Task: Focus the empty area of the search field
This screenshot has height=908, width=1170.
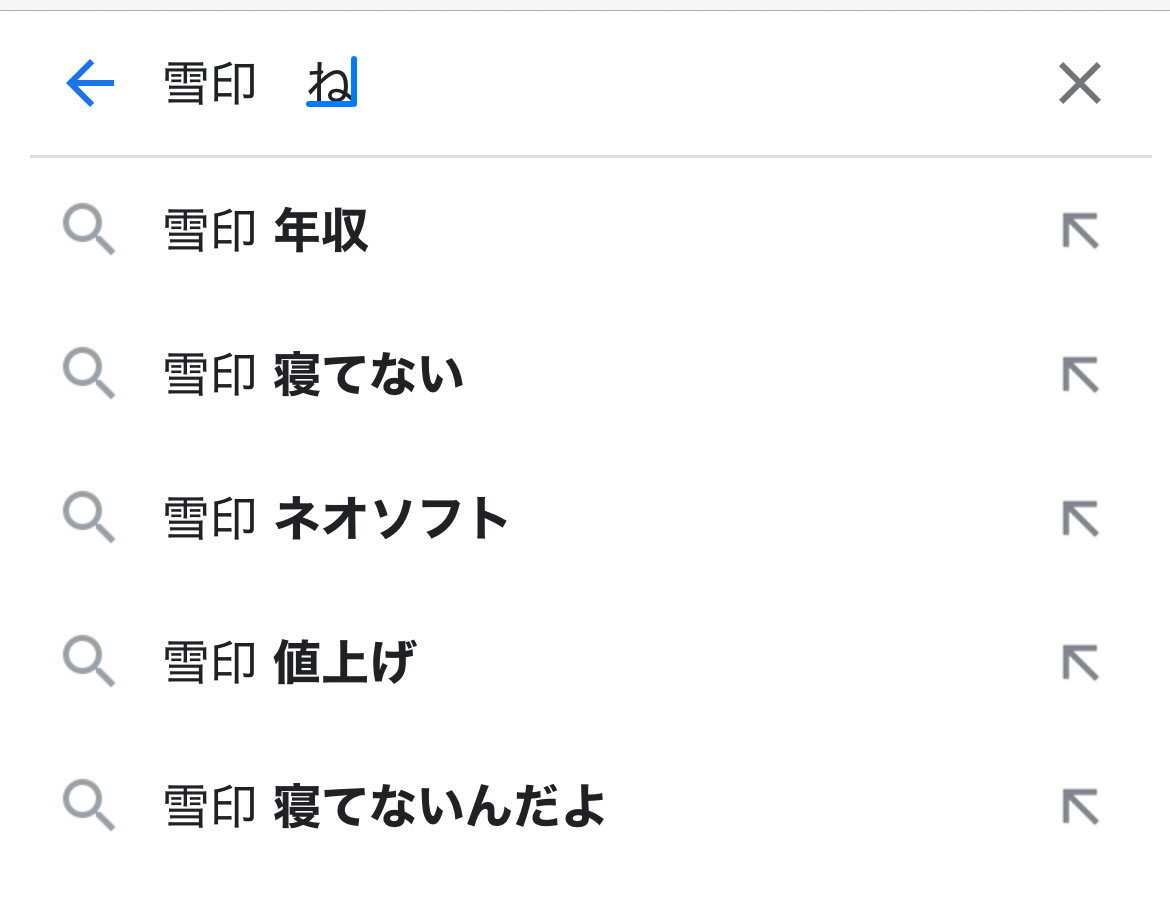Action: 700,84
